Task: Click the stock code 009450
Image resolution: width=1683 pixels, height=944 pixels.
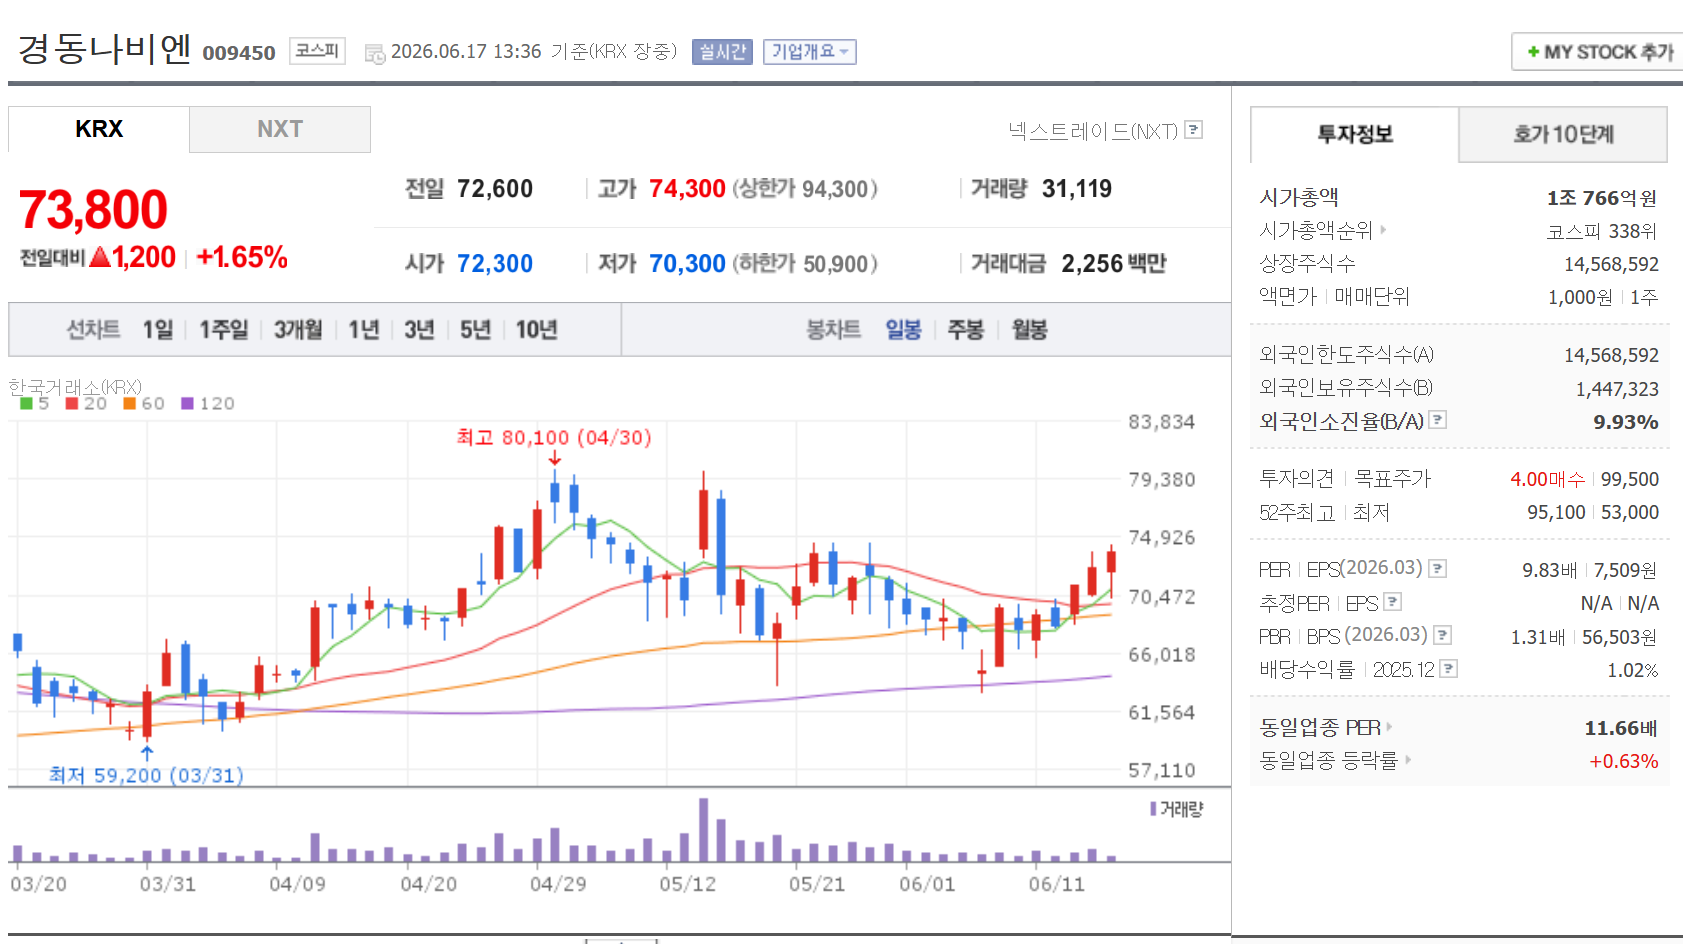Action: pos(239,53)
